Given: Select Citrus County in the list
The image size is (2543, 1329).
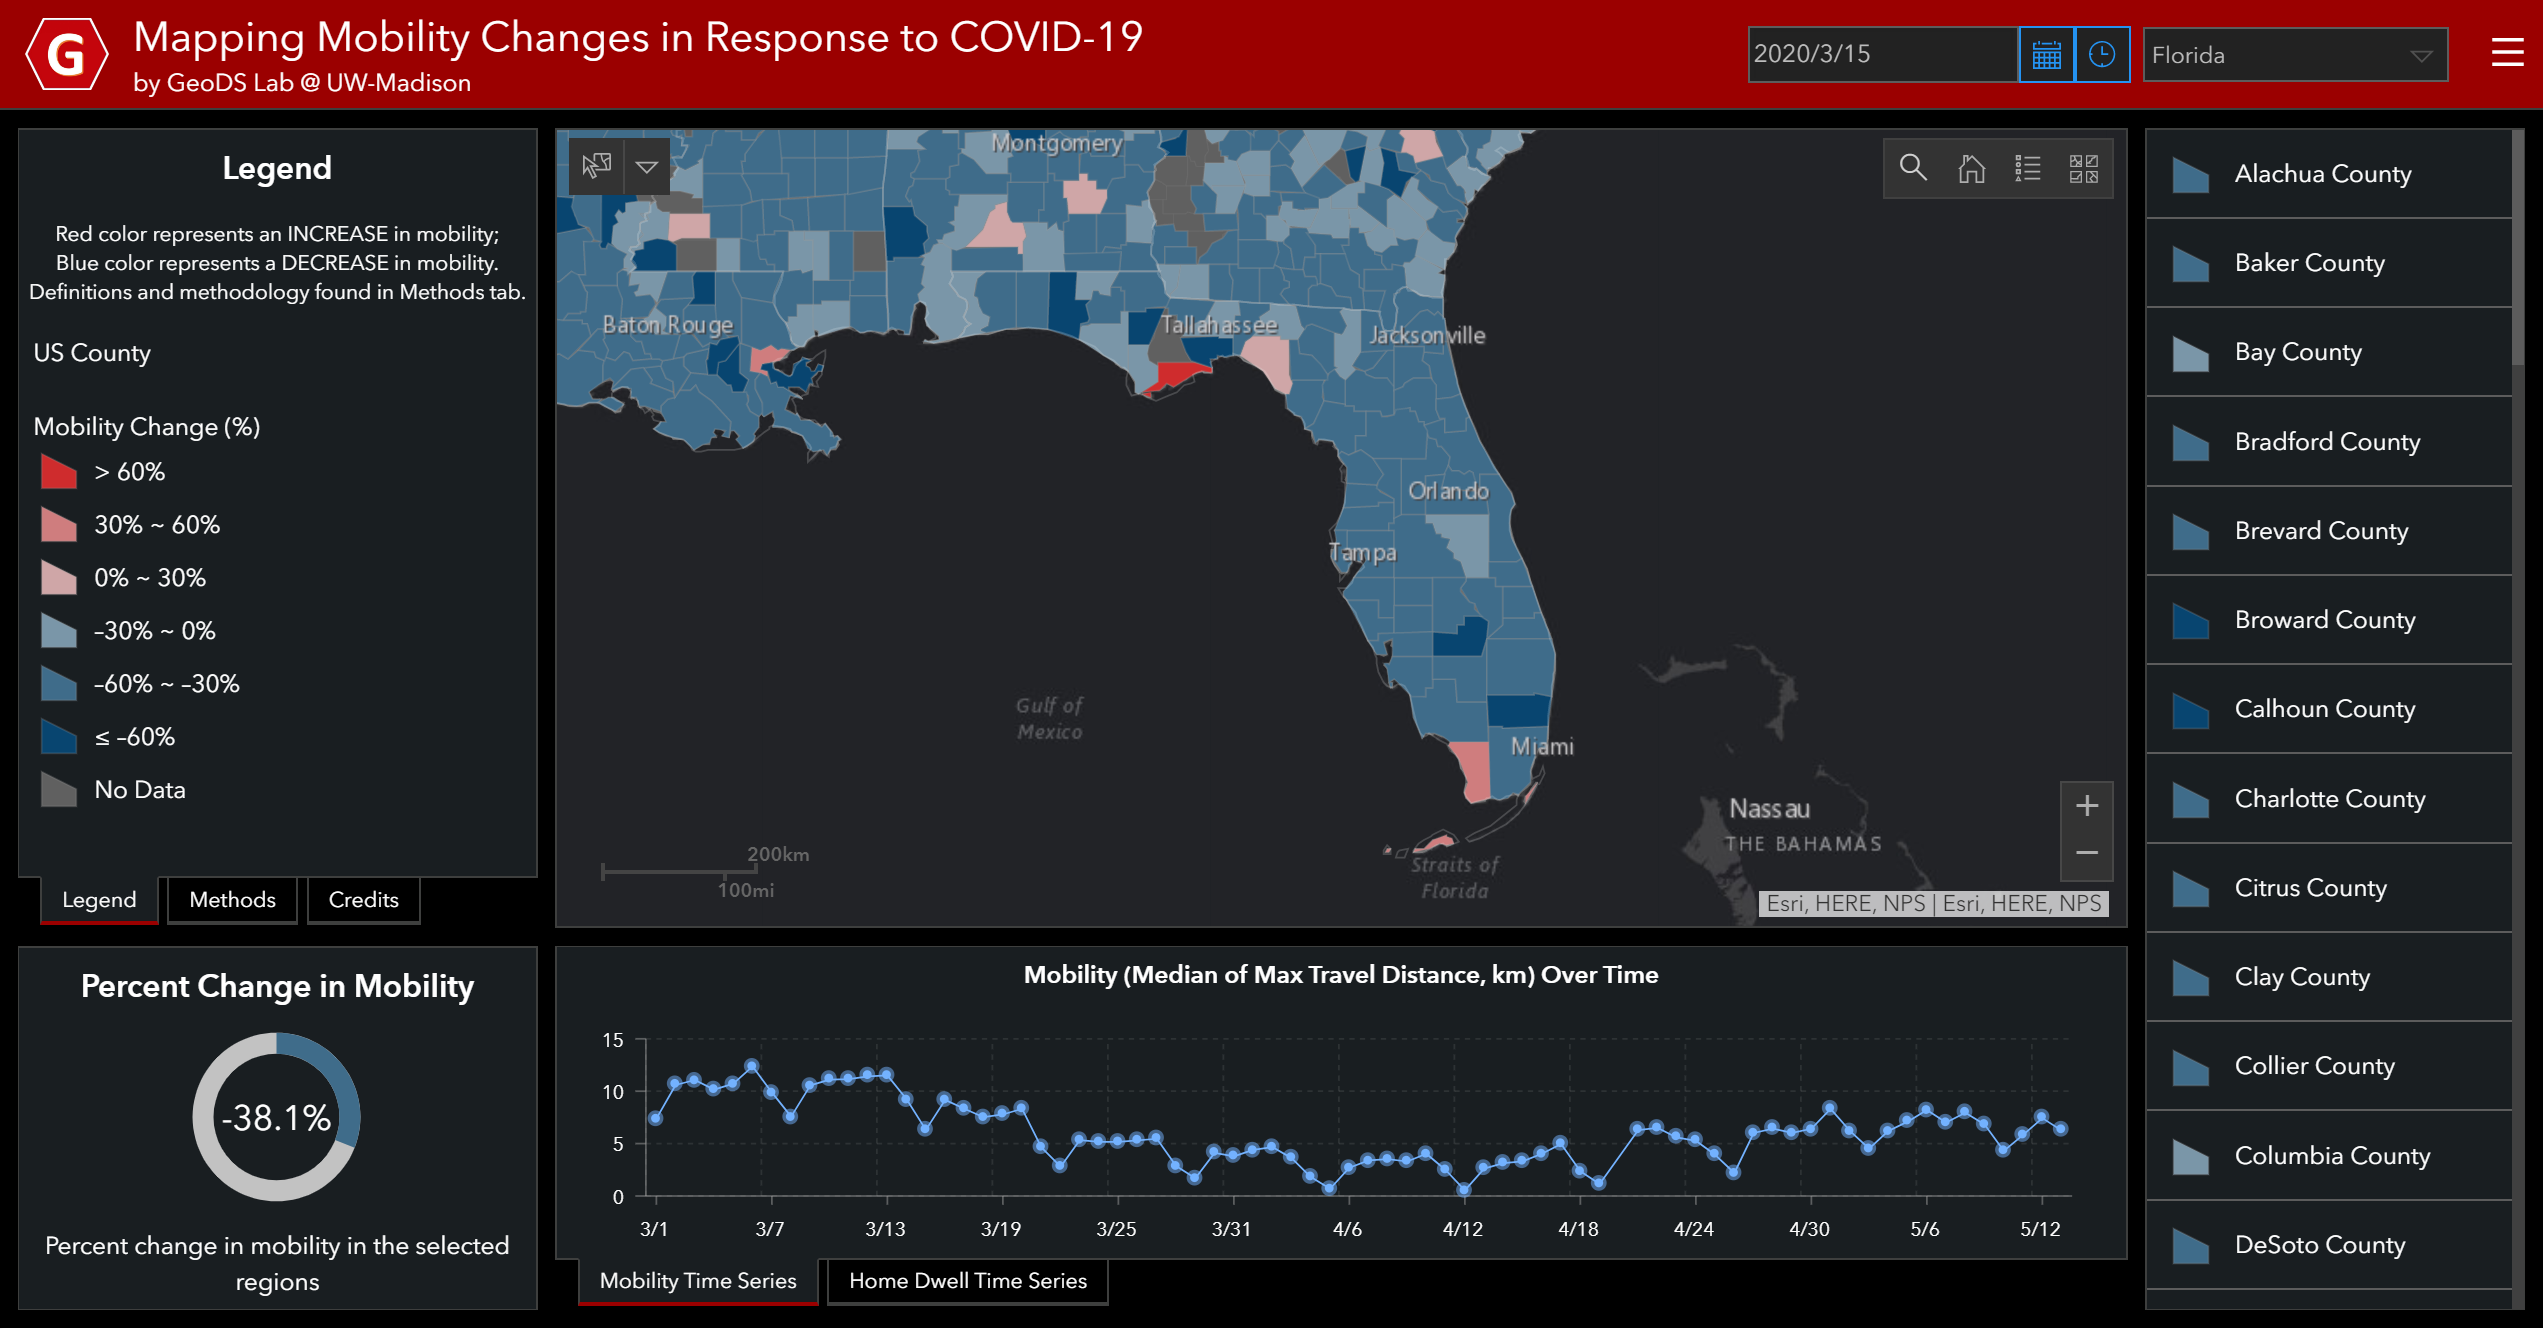Looking at the screenshot, I should 2329,888.
